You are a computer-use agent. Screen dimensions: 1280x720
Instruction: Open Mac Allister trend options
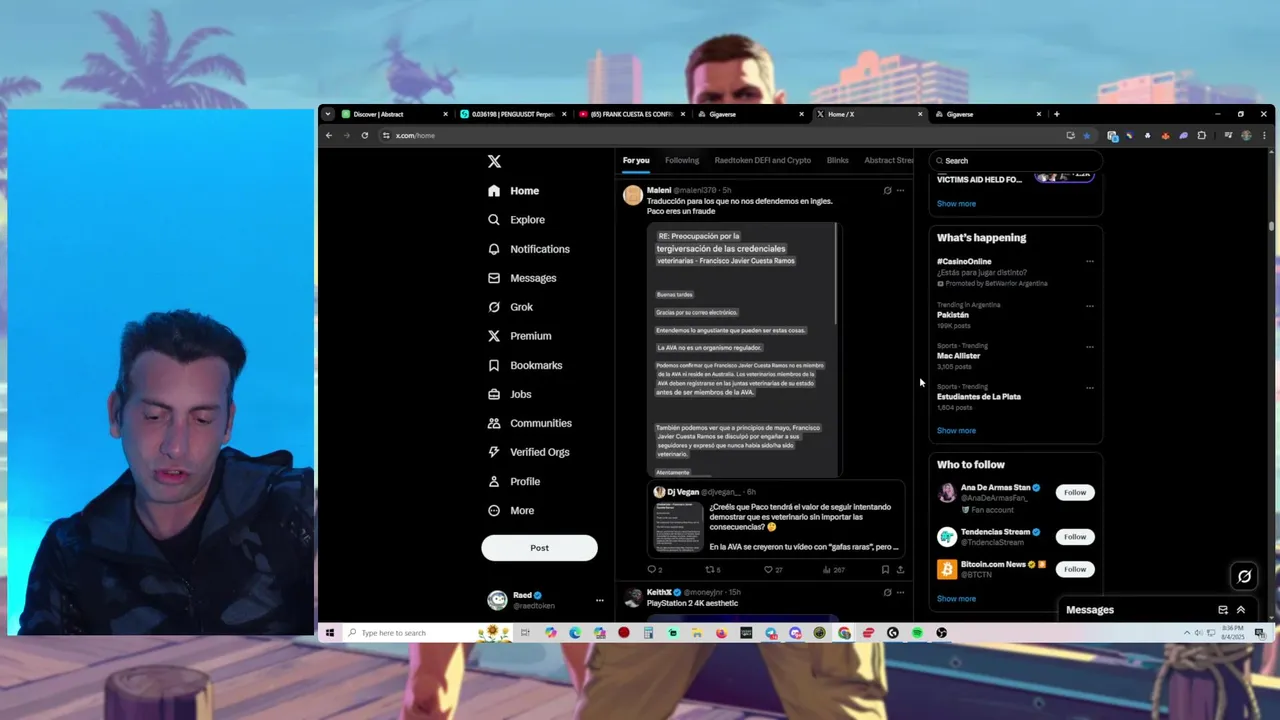click(1090, 347)
